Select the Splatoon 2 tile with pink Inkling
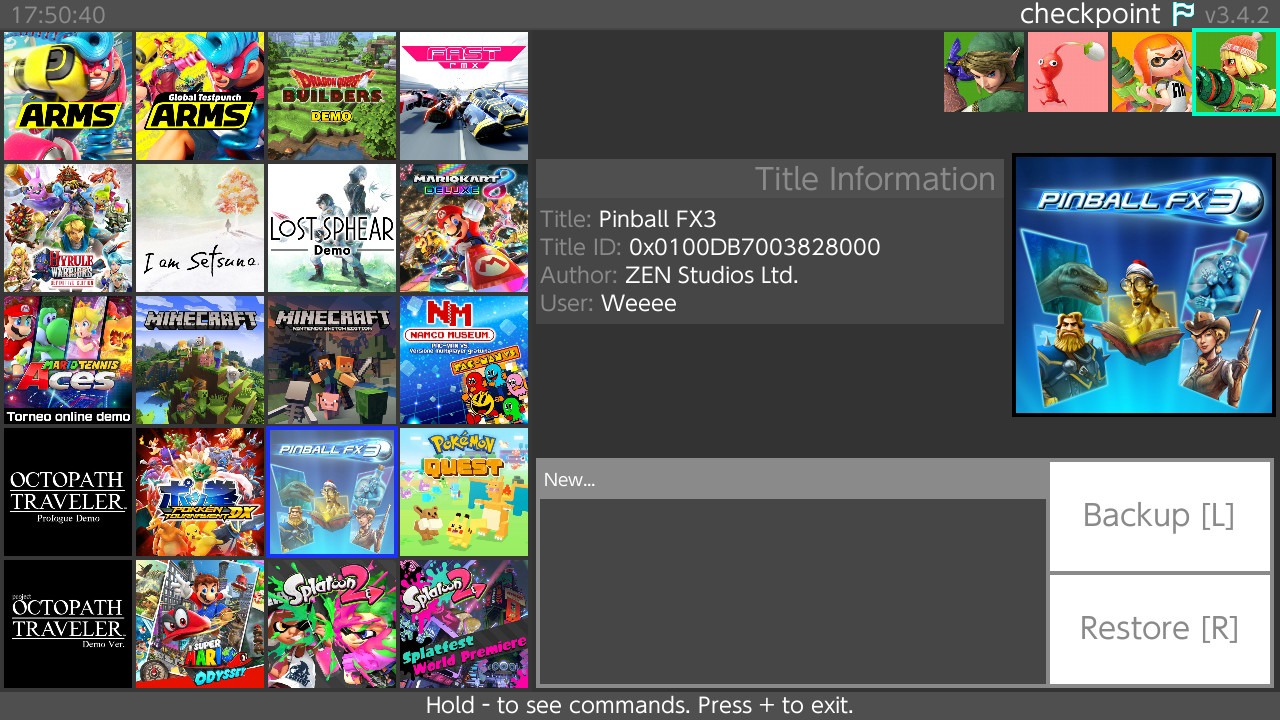This screenshot has width=1280, height=720. 332,624
